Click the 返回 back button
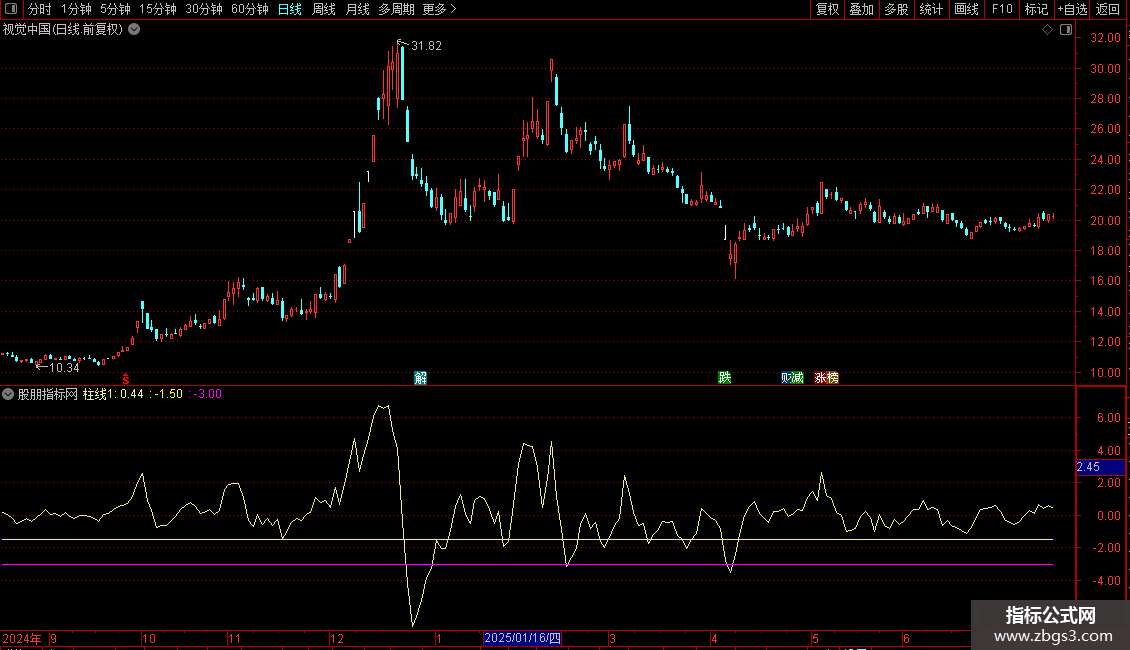The height and width of the screenshot is (650, 1130). (1108, 9)
